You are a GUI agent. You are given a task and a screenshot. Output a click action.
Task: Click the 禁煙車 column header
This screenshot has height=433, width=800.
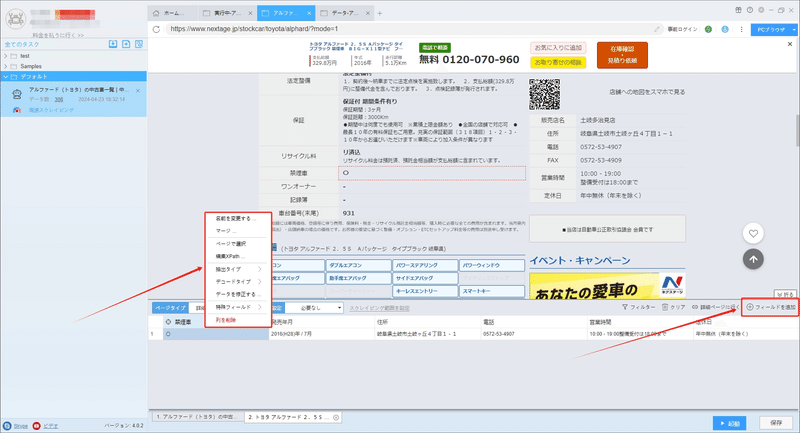[216, 322]
